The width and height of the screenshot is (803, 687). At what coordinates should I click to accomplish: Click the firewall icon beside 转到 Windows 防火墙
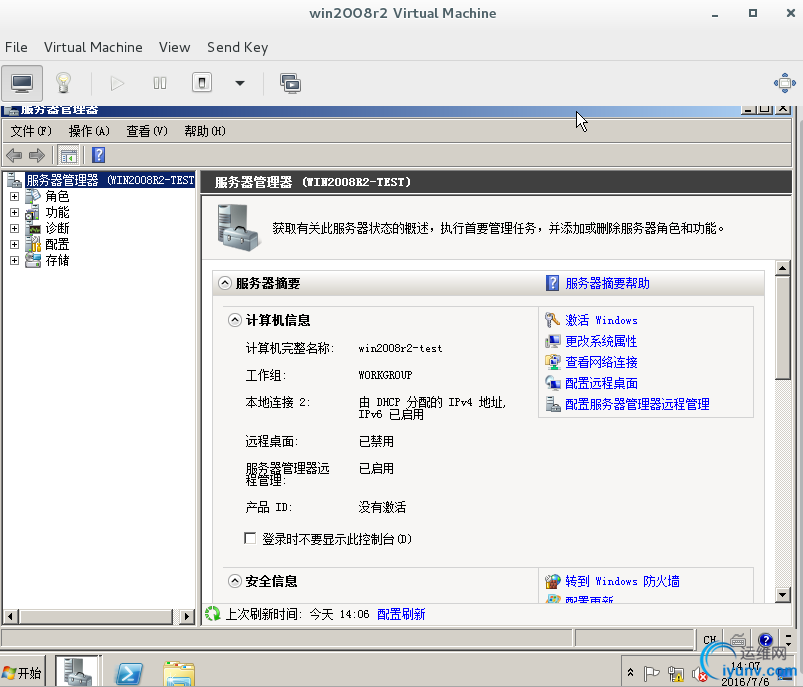click(x=553, y=581)
